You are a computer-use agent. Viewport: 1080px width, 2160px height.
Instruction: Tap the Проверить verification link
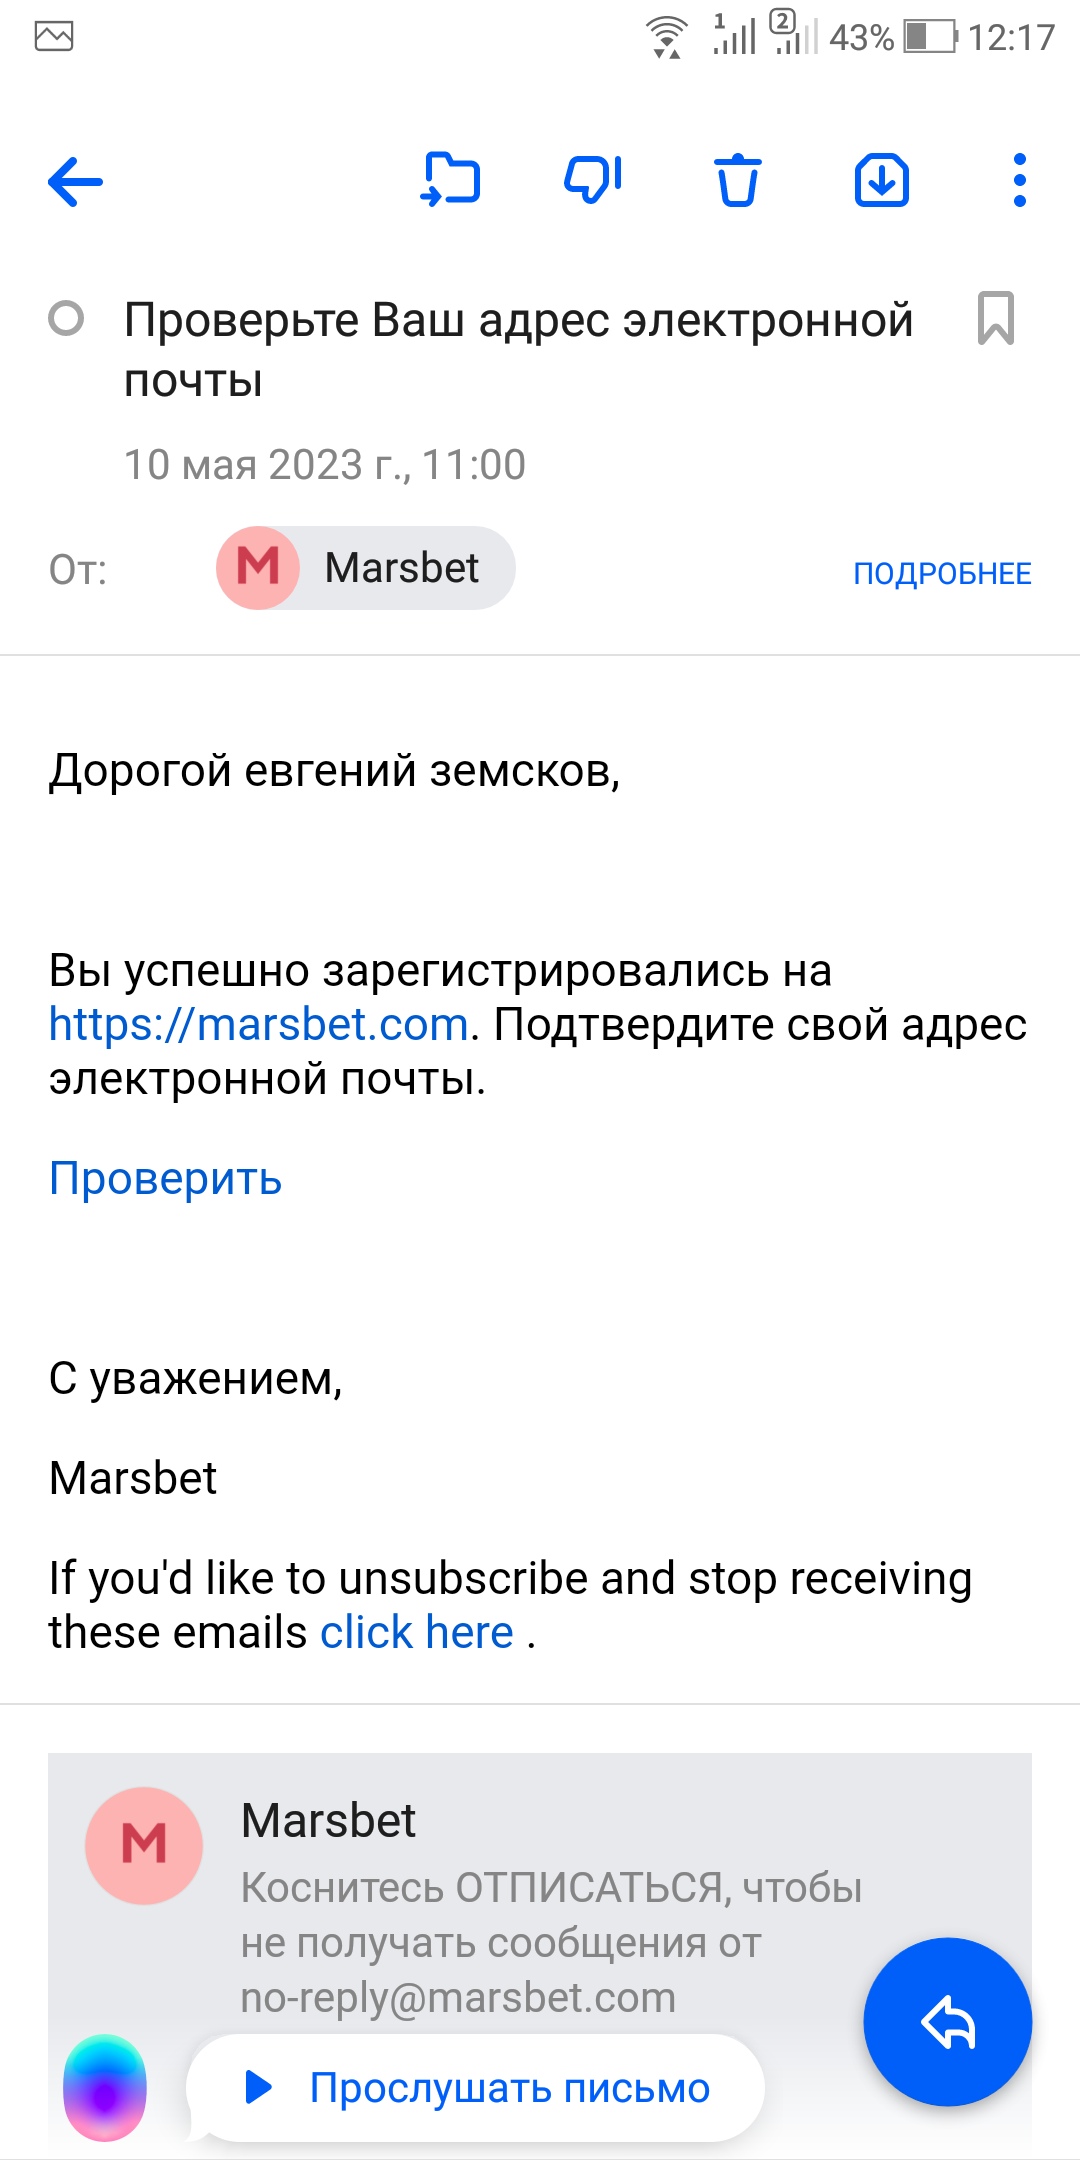(166, 1179)
